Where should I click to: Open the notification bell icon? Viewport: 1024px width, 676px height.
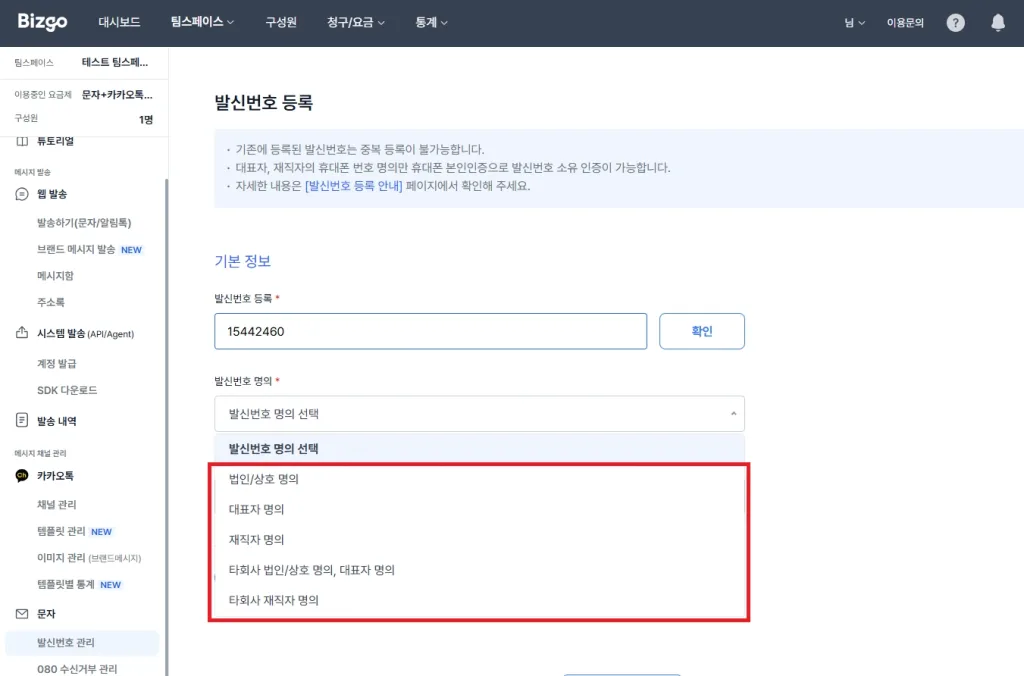pyautogui.click(x=998, y=23)
